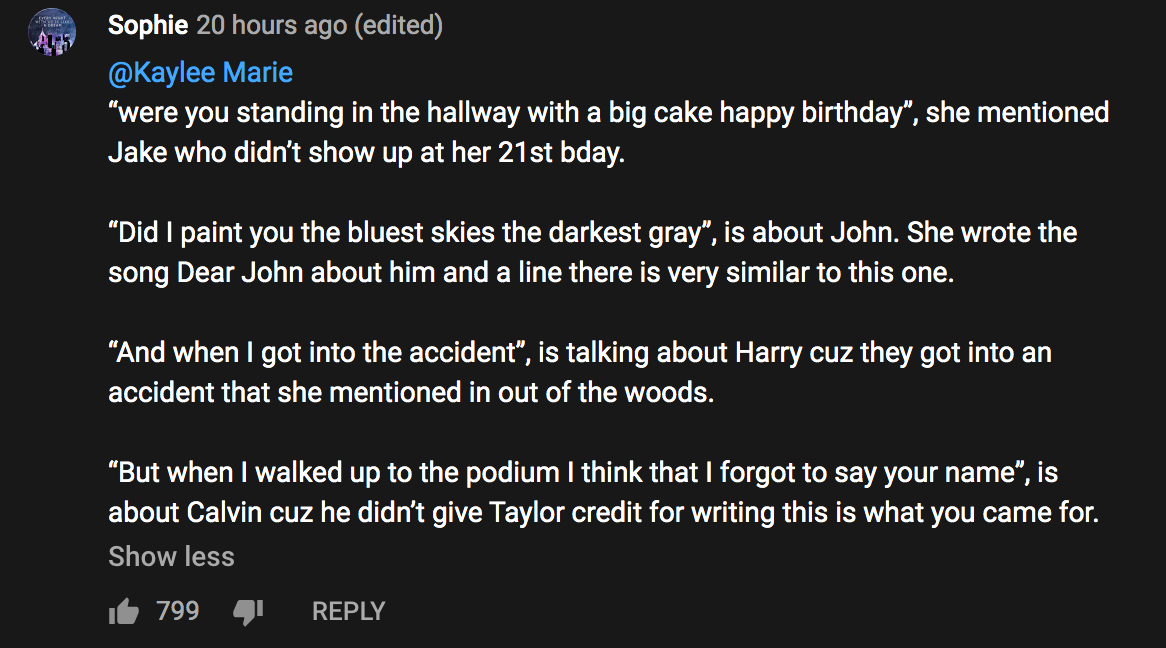Click the "(edited)" label
This screenshot has width=1166, height=648.
(x=398, y=26)
